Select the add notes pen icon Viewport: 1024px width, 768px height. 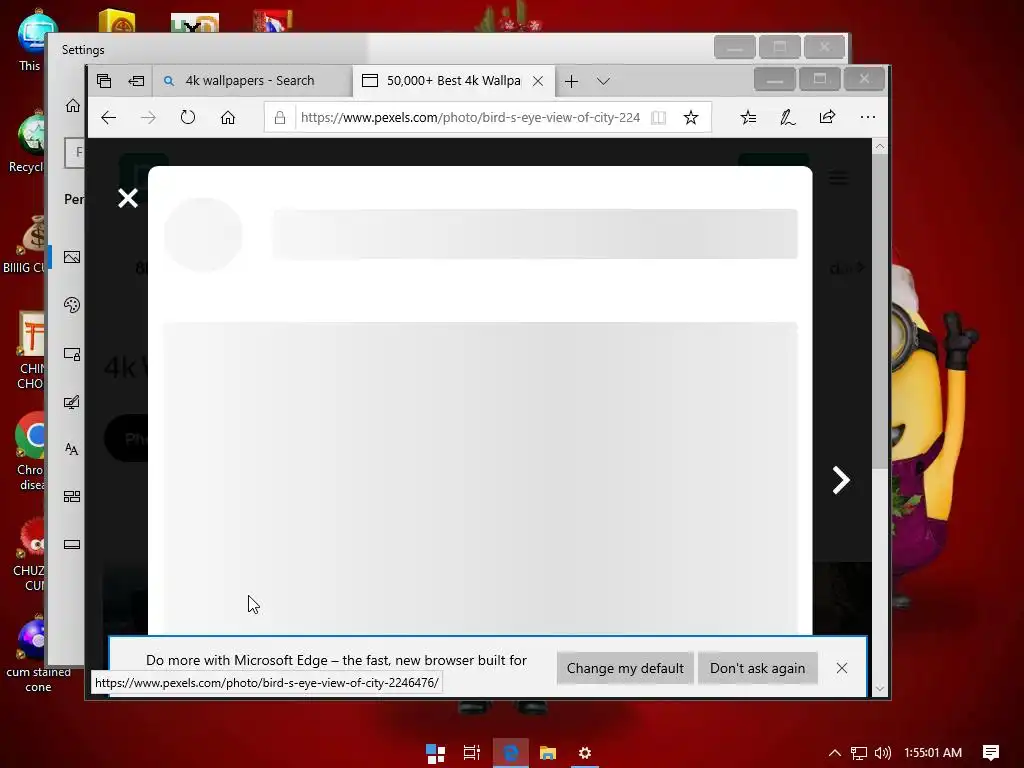[x=788, y=118]
